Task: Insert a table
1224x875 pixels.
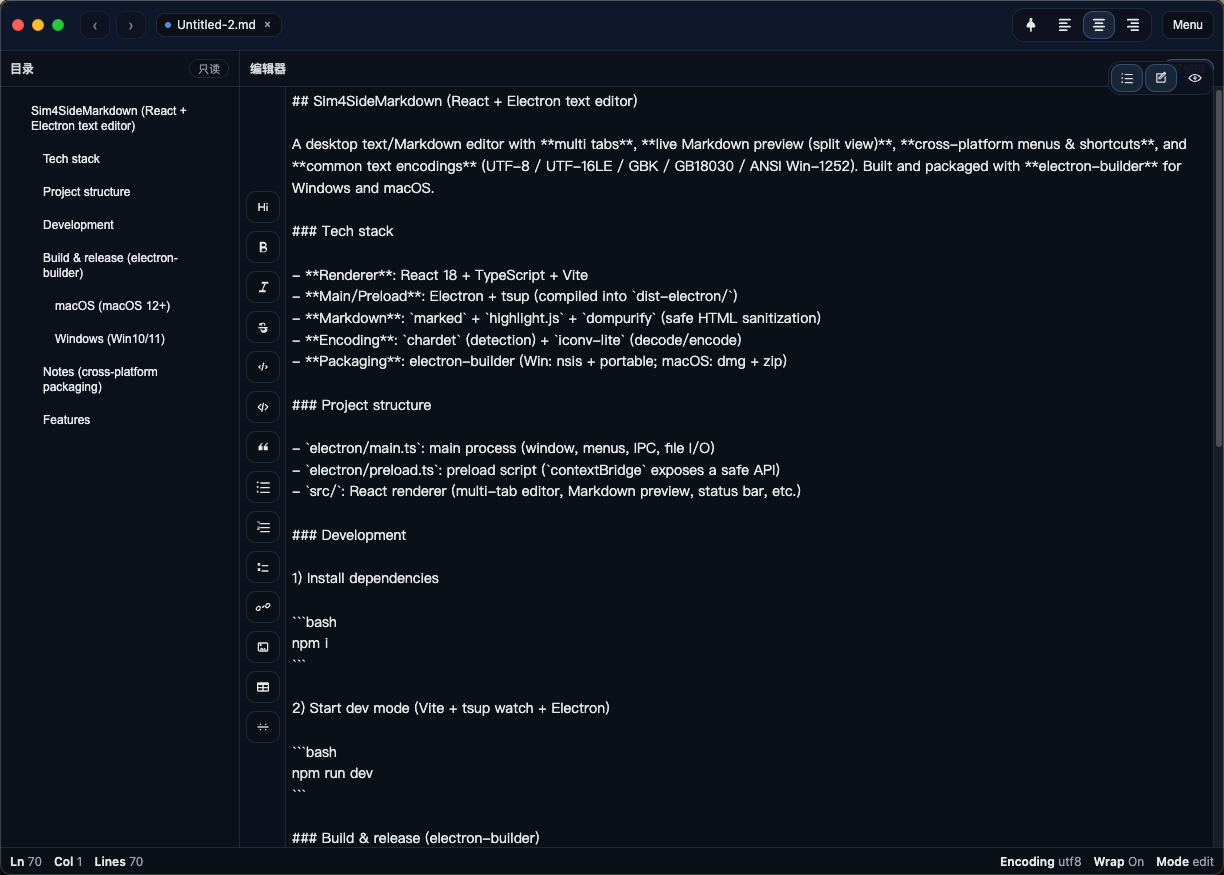Action: [263, 687]
